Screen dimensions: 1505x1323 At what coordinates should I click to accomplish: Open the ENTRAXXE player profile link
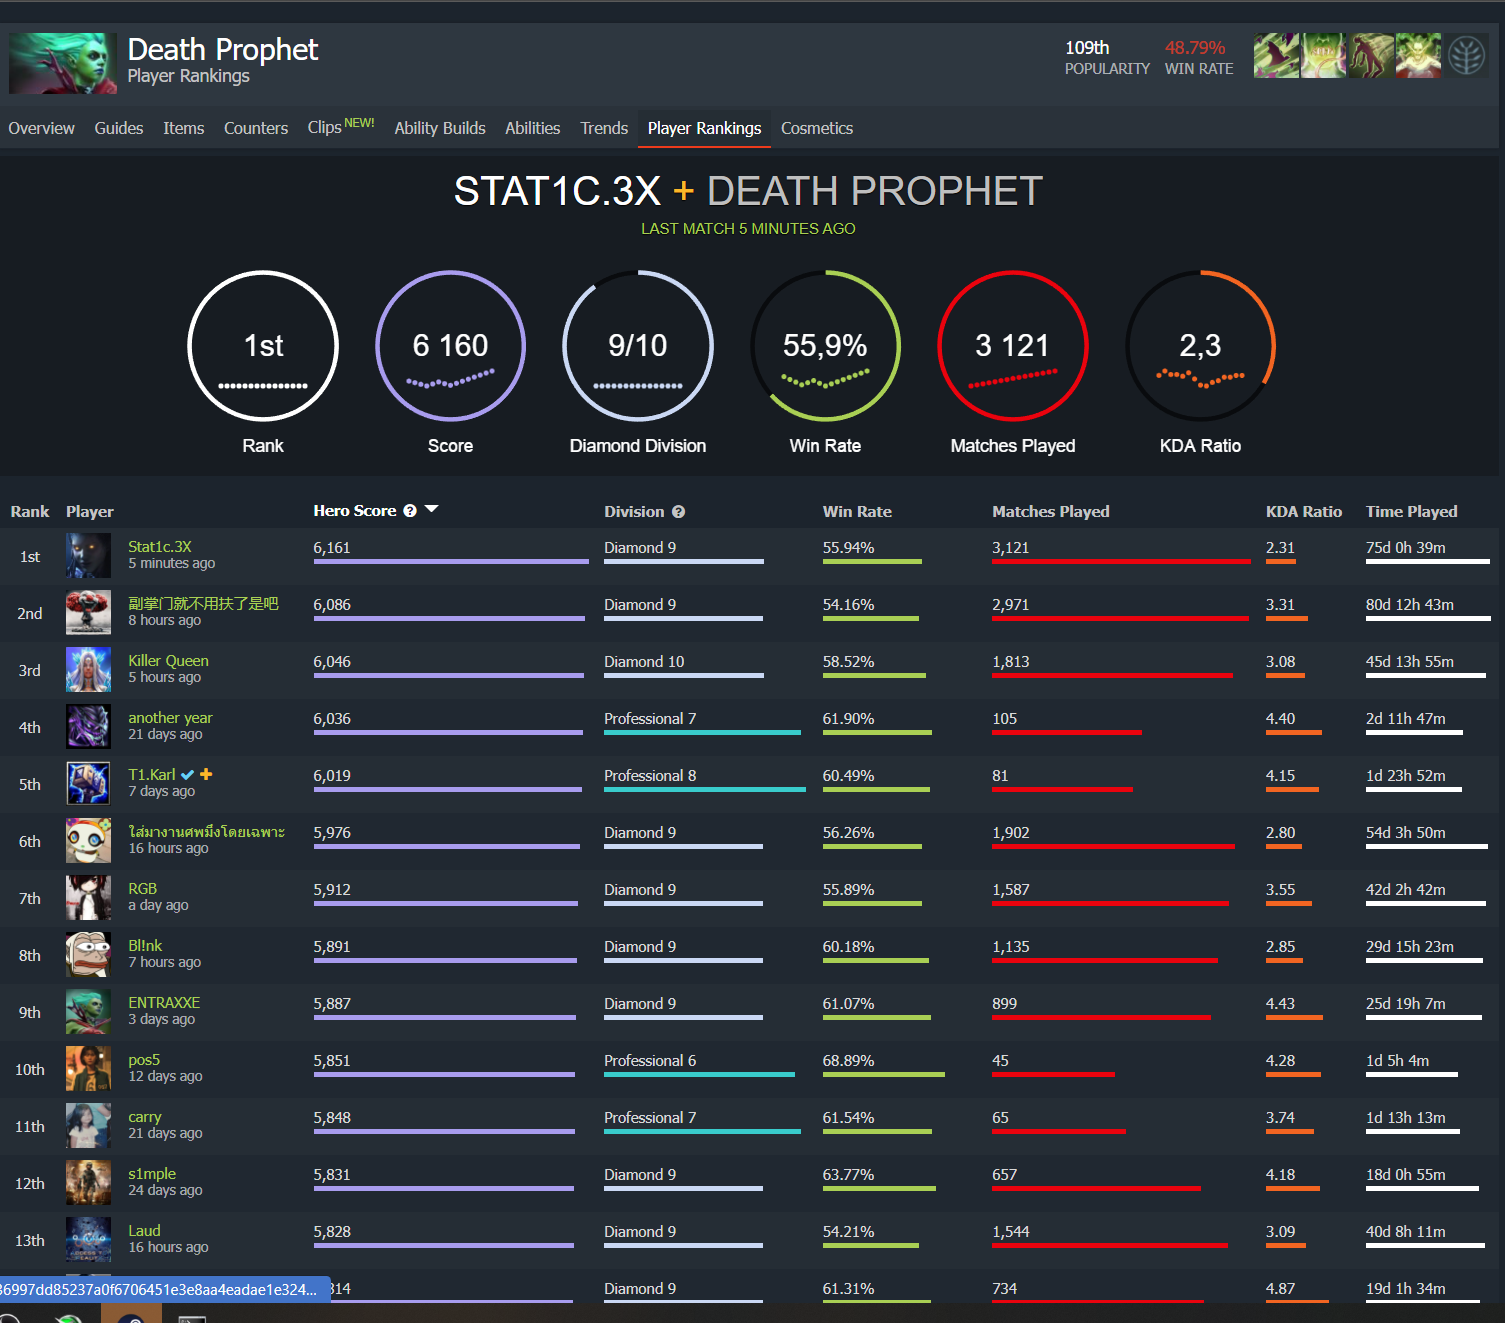[x=164, y=1003]
